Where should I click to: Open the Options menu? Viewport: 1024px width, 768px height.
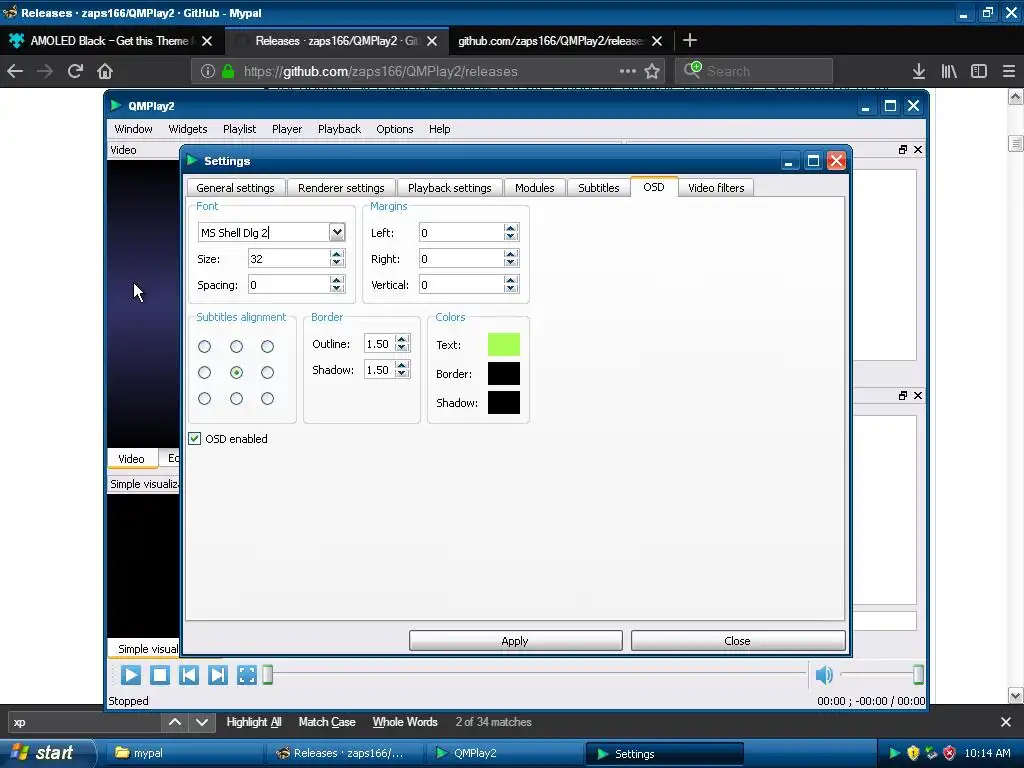394,129
